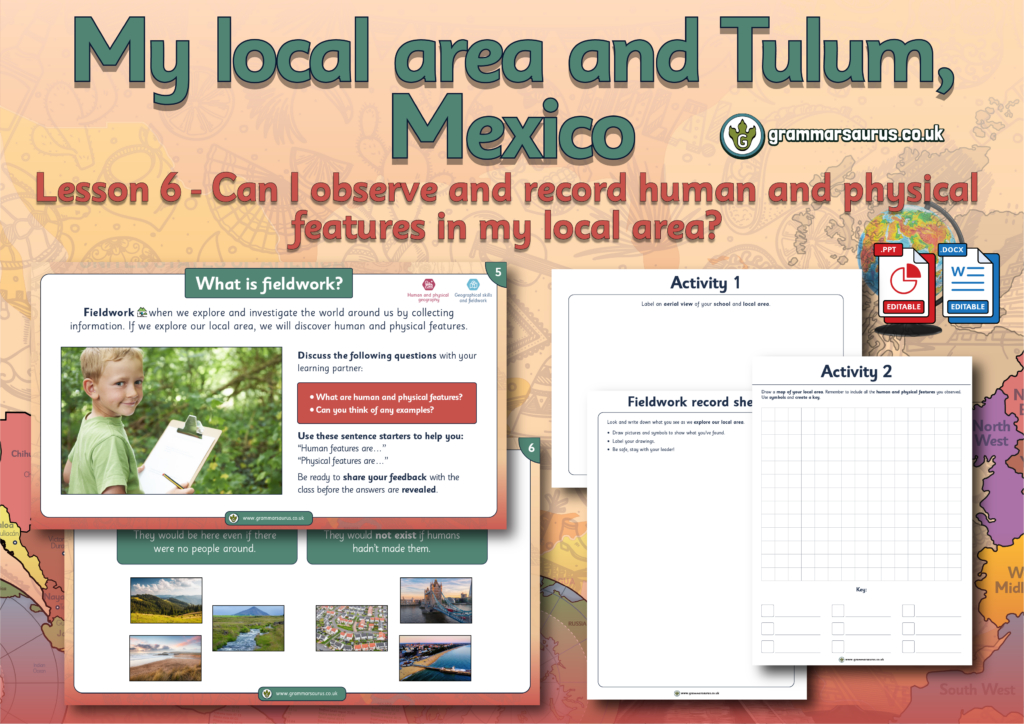Tick the top-right key box in Activity 2
The image size is (1024, 724).
(x=908, y=610)
